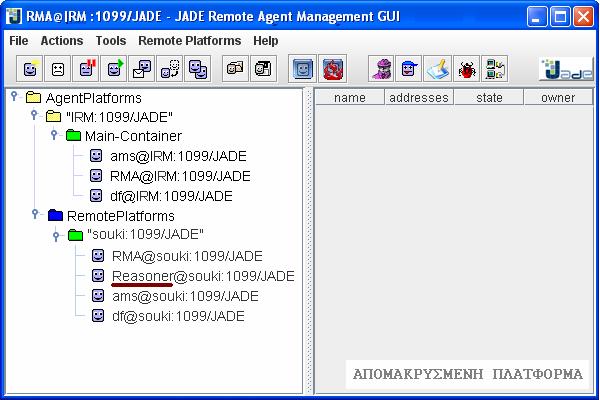Select RemotePlatforms label in the tree
The image size is (600, 400).
121,216
